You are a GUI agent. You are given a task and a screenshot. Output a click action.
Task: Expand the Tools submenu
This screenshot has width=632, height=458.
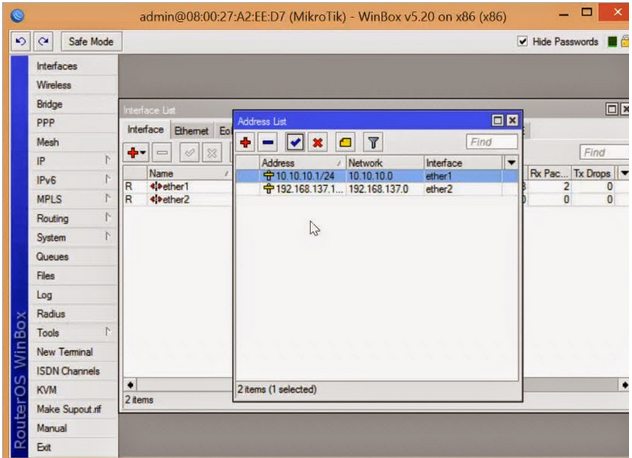(x=73, y=333)
